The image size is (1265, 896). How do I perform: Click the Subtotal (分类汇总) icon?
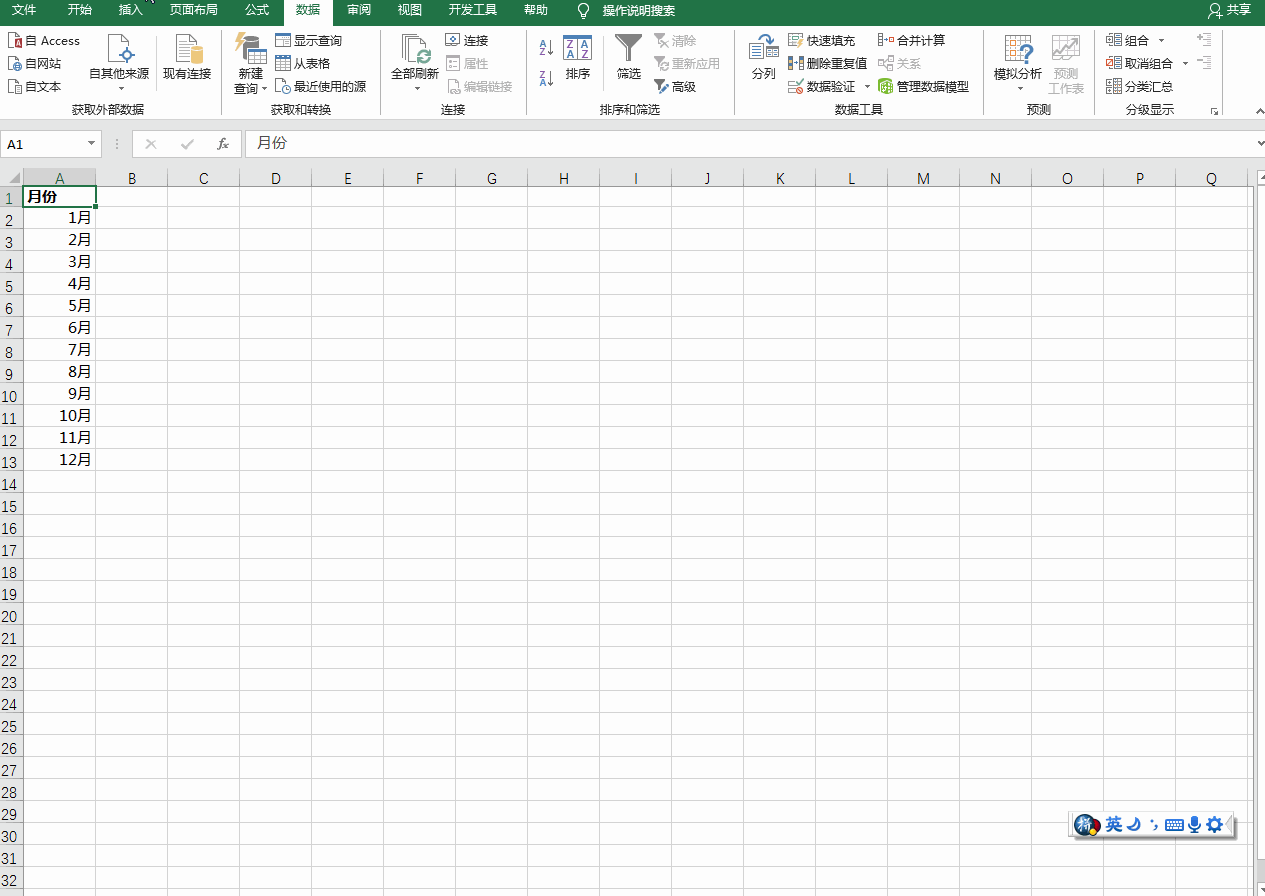(1114, 86)
